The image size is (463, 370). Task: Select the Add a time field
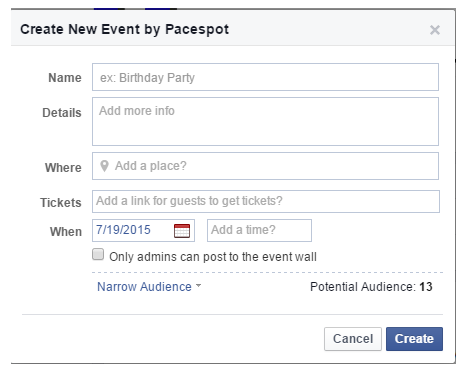click(259, 230)
